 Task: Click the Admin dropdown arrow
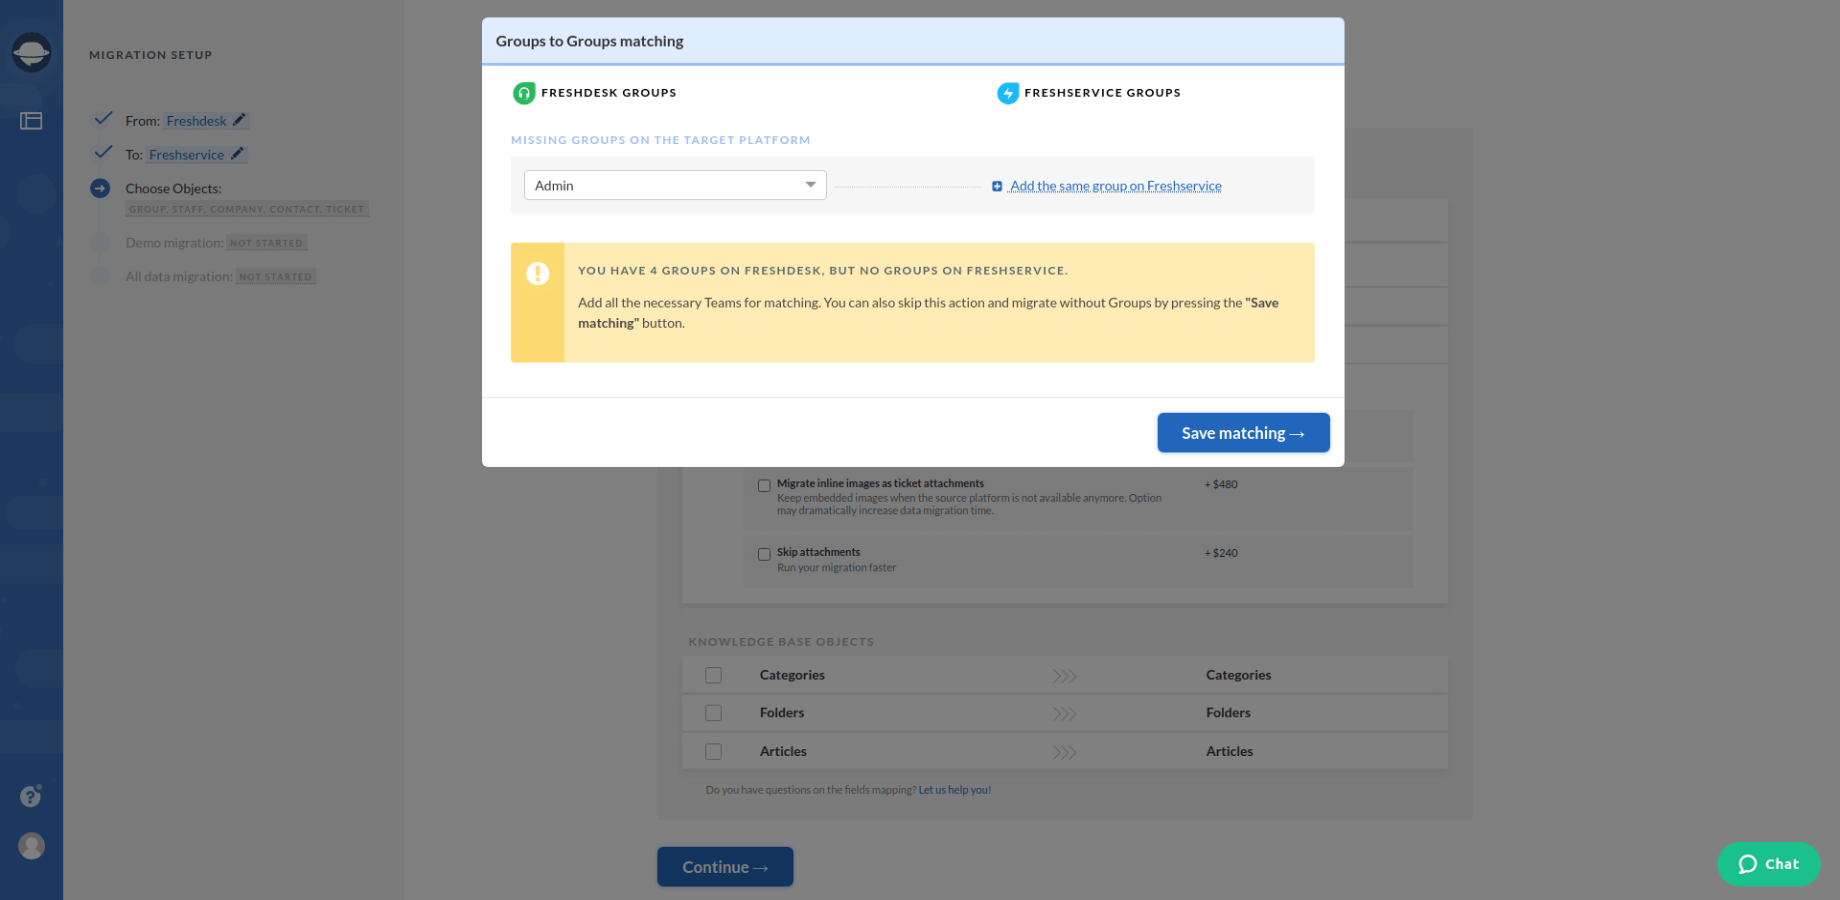pyautogui.click(x=811, y=185)
